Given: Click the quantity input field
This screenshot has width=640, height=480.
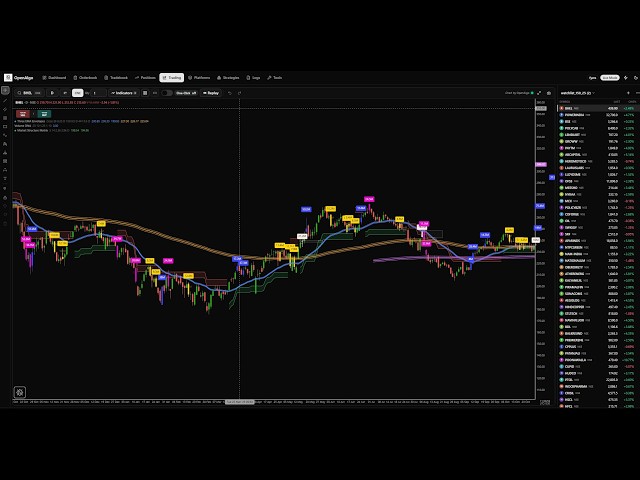Looking at the screenshot, I should [x=99, y=93].
